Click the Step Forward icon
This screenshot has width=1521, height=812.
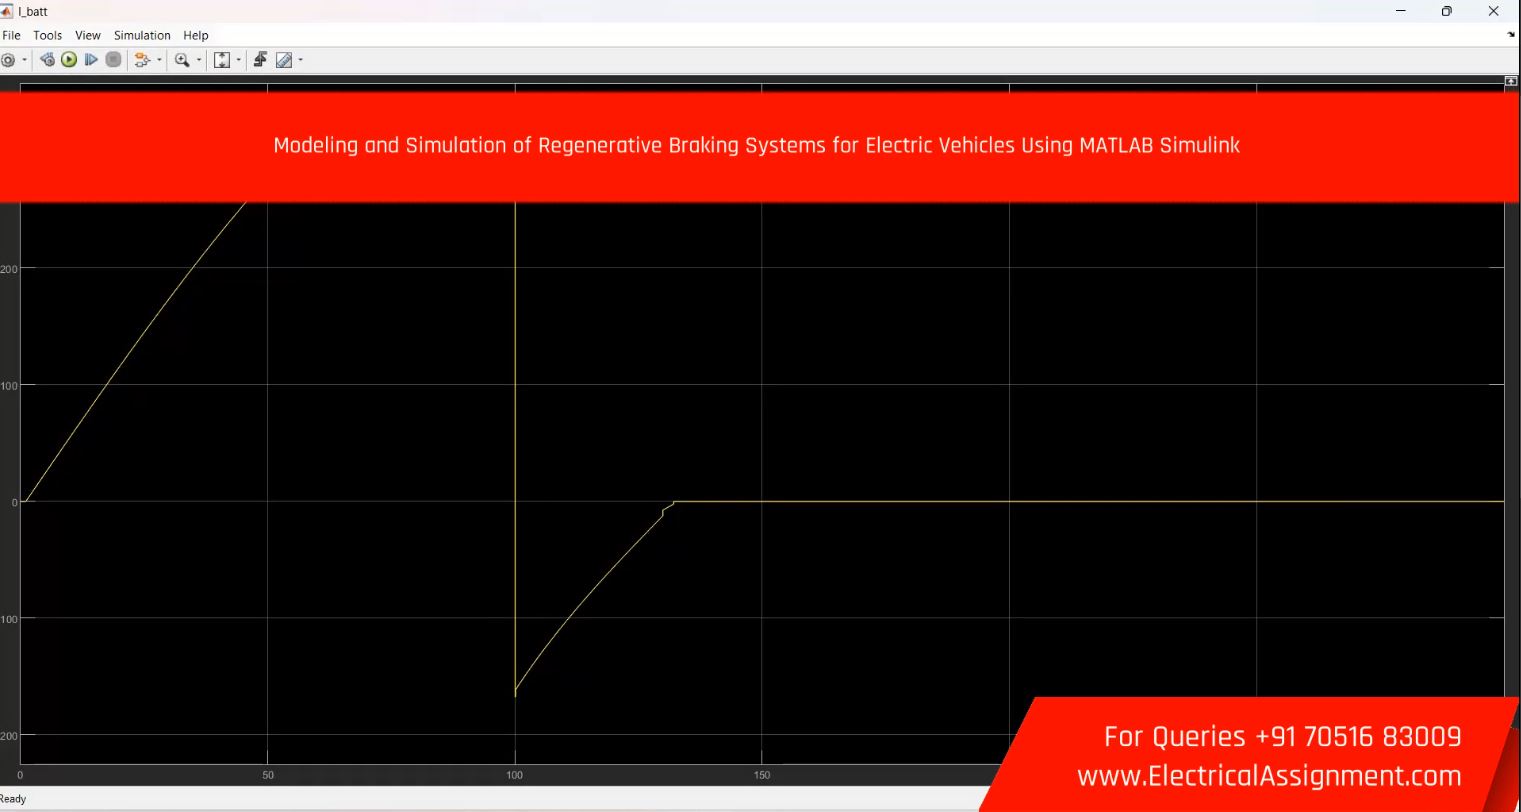coord(91,60)
